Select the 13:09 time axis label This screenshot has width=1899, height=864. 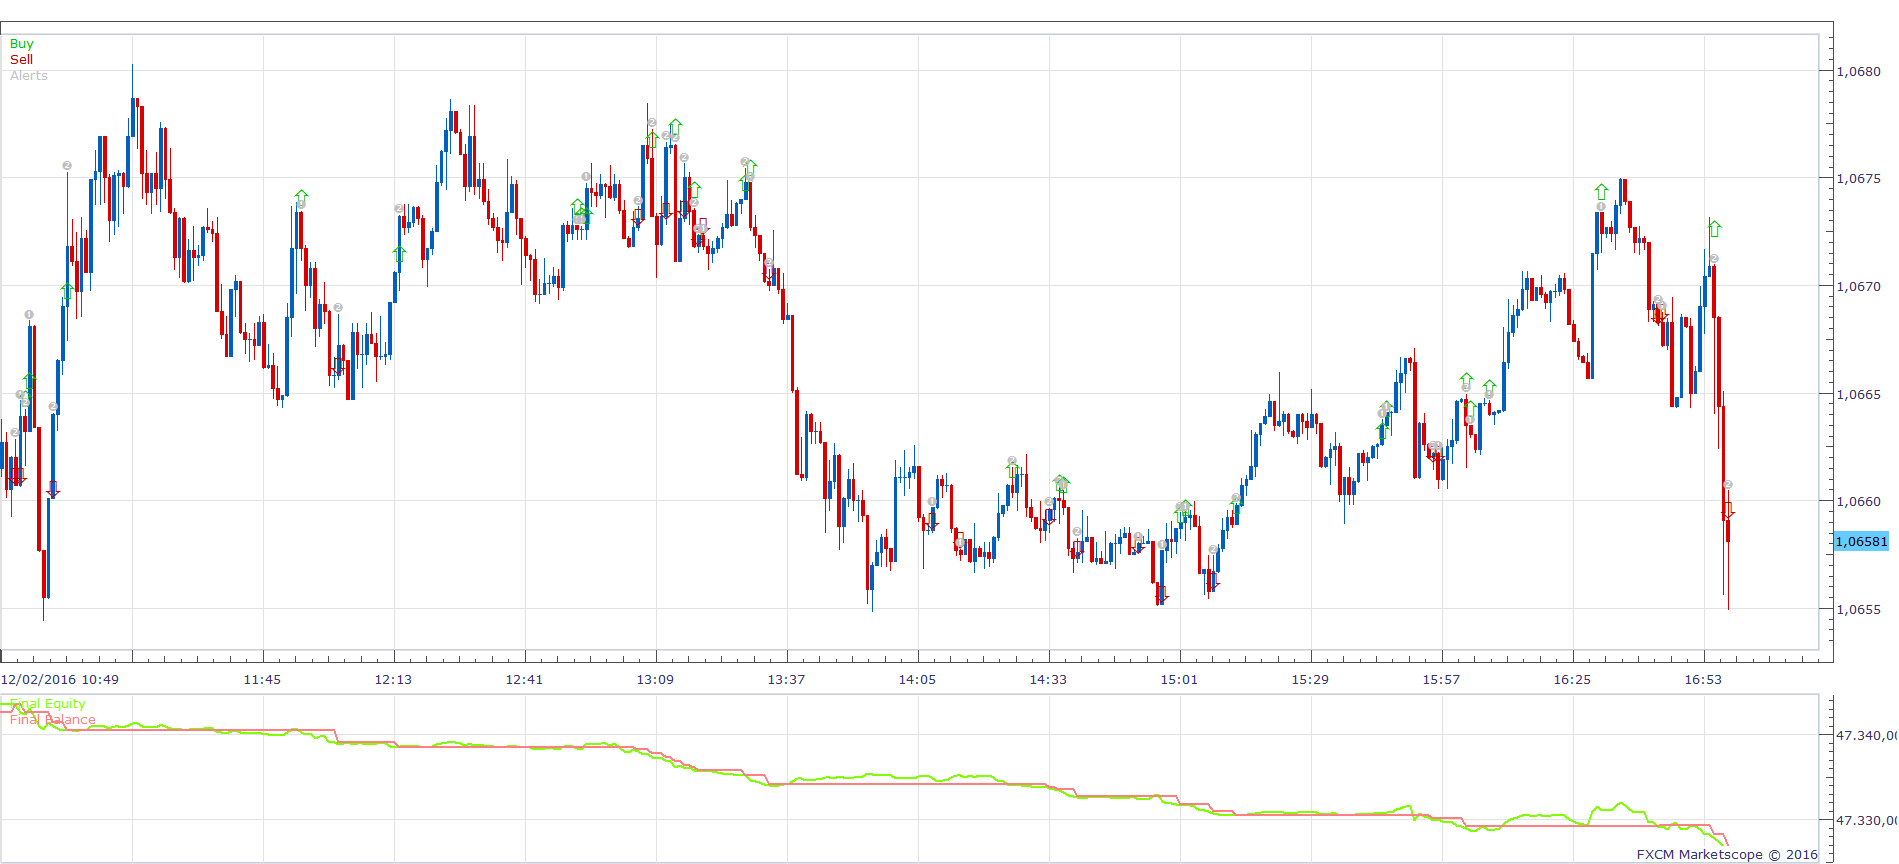(655, 680)
